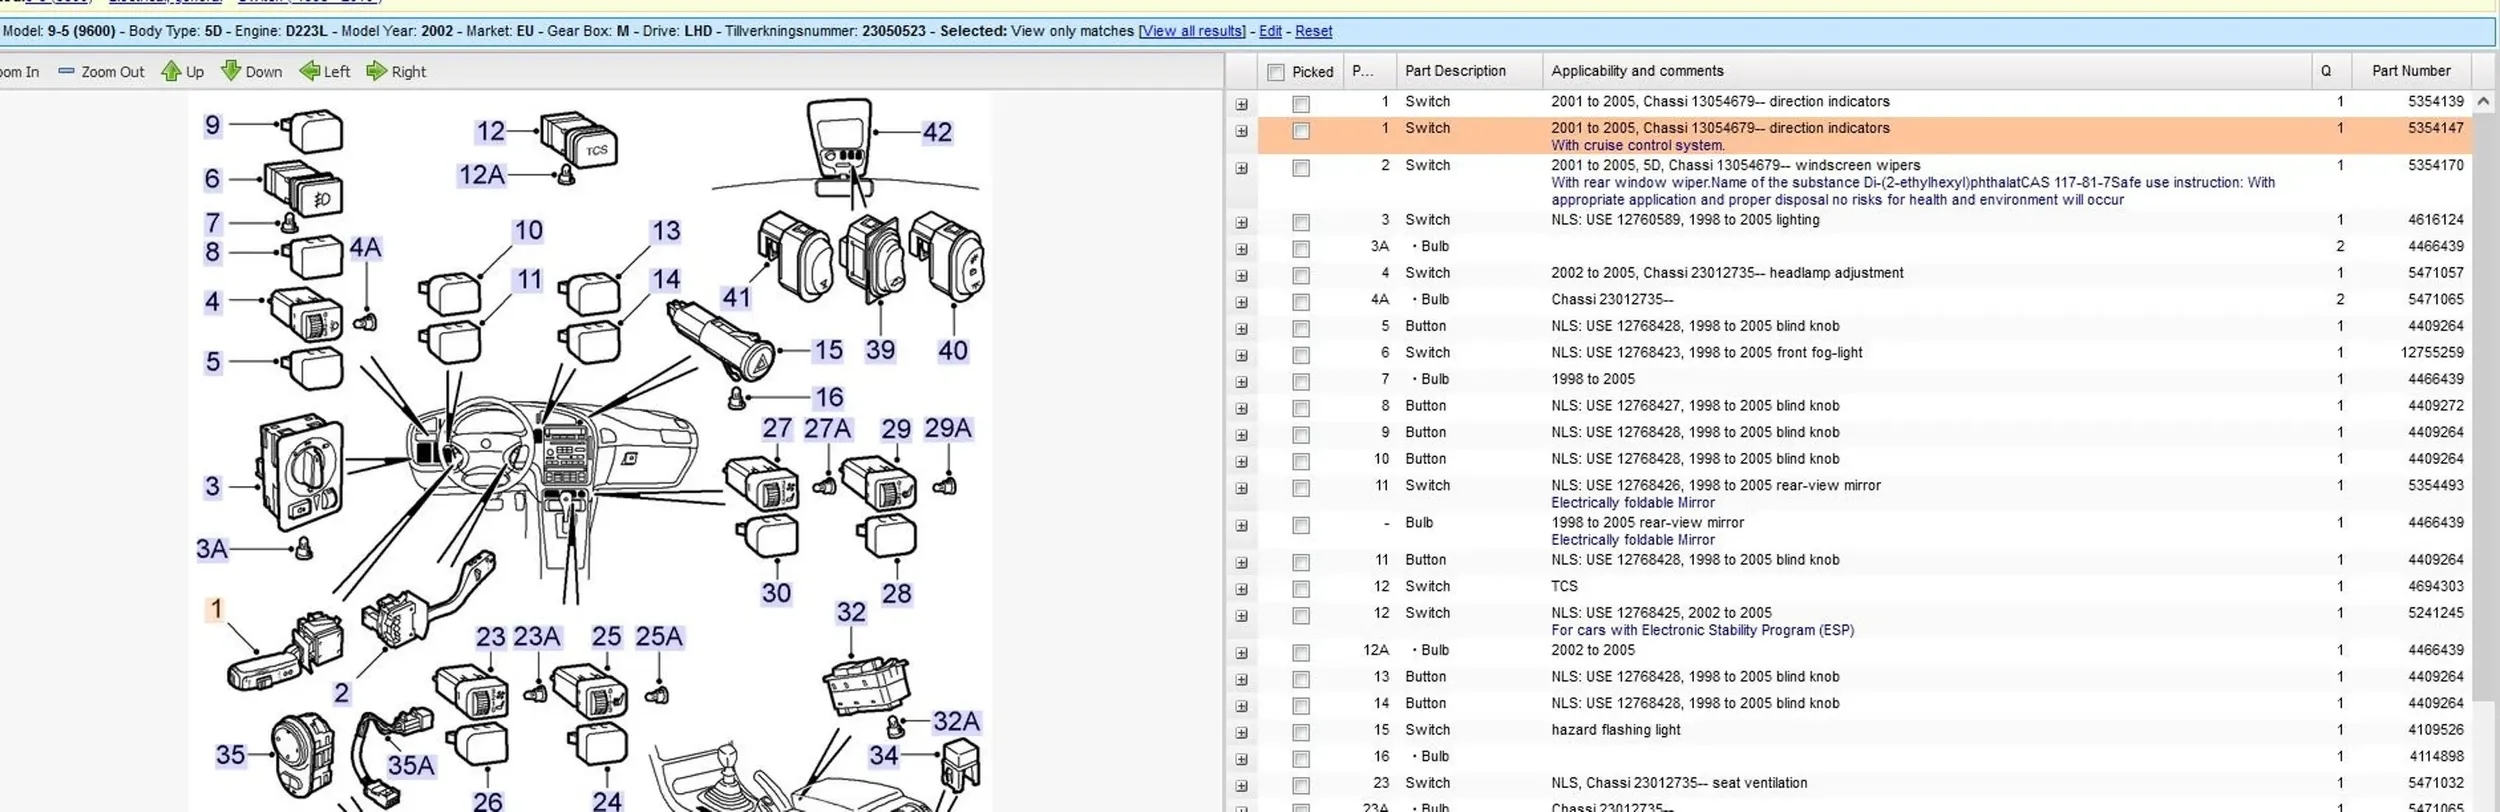The height and width of the screenshot is (812, 2500).
Task: Check the box for part number 5354147
Action: point(1300,131)
